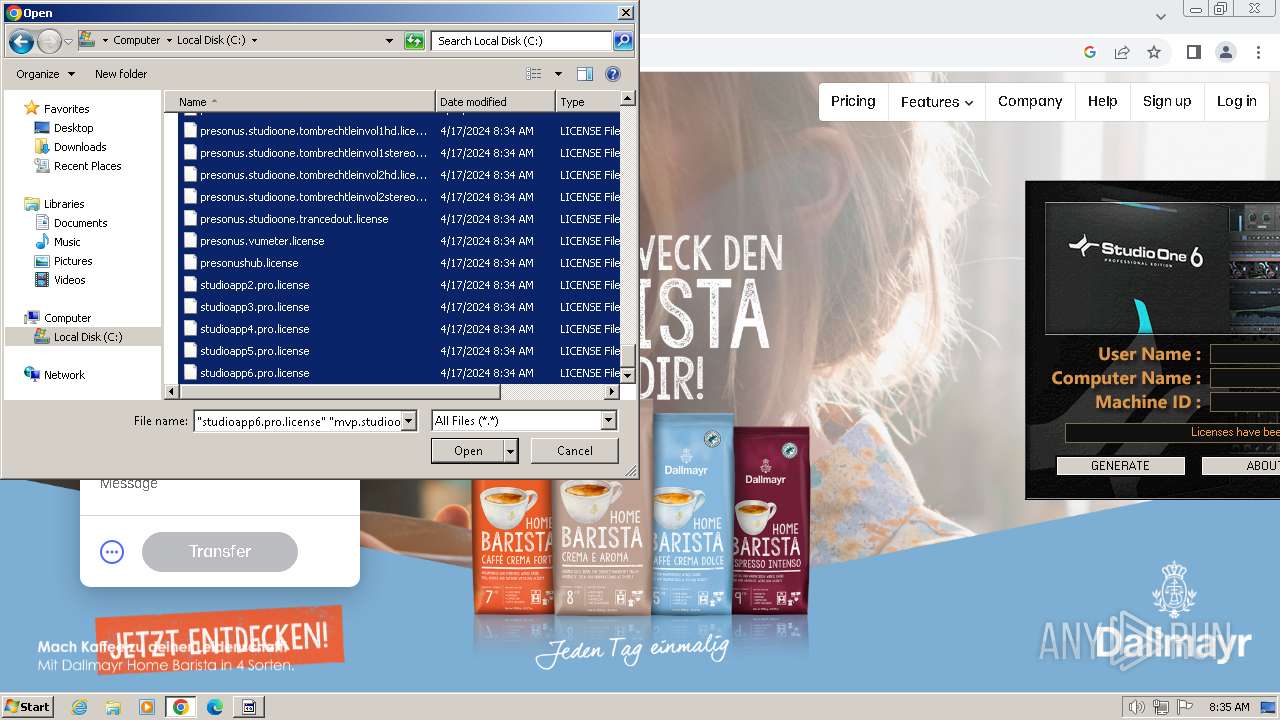
Task: Click the File name input field
Action: [298, 421]
